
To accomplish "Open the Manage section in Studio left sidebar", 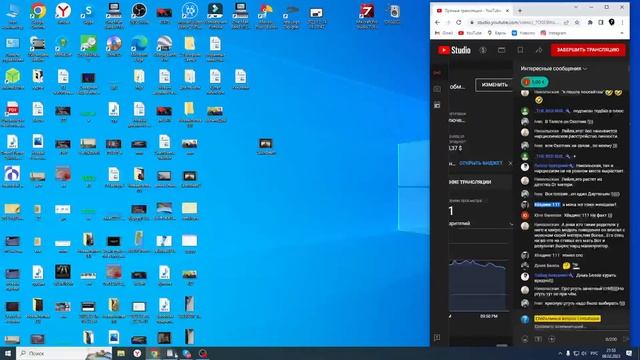I will pyautogui.click(x=437, y=105).
